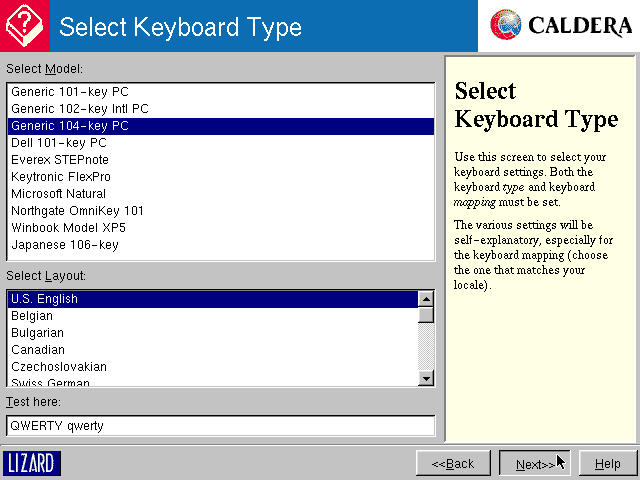Screen dimensions: 640x480
Task: Click the Test here input field
Action: 220,426
